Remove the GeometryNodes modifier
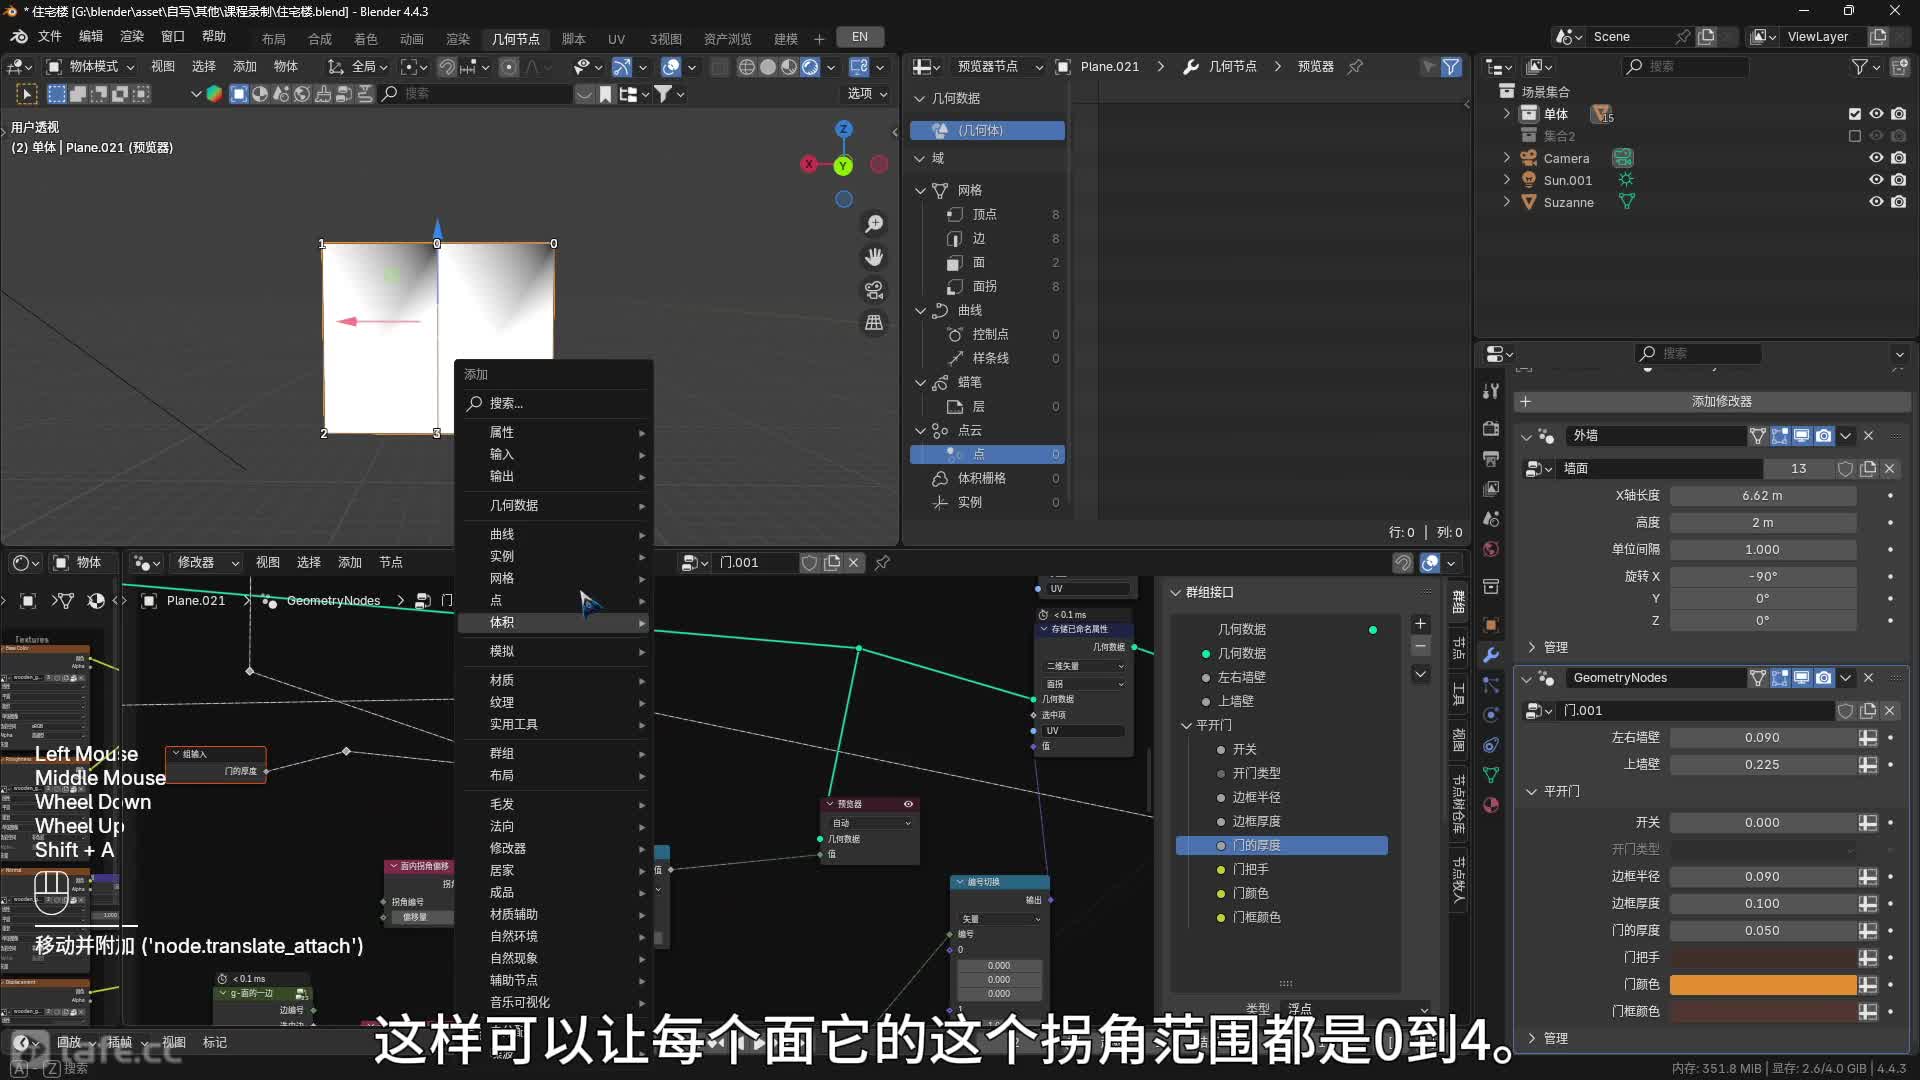The width and height of the screenshot is (1920, 1080). pos(1868,677)
